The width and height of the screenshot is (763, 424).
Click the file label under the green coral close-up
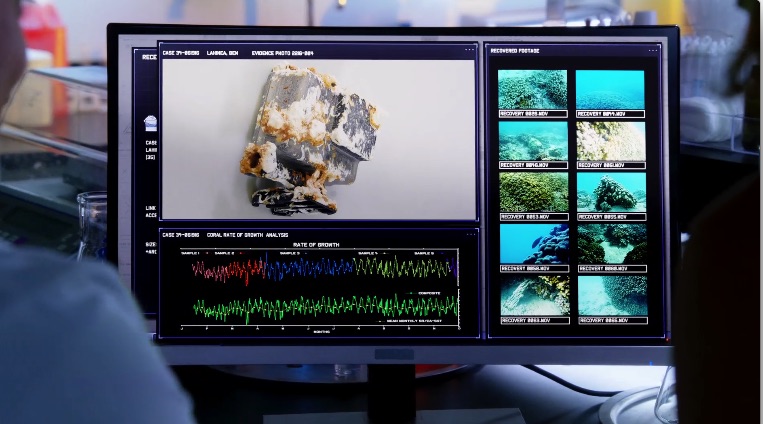tap(534, 217)
